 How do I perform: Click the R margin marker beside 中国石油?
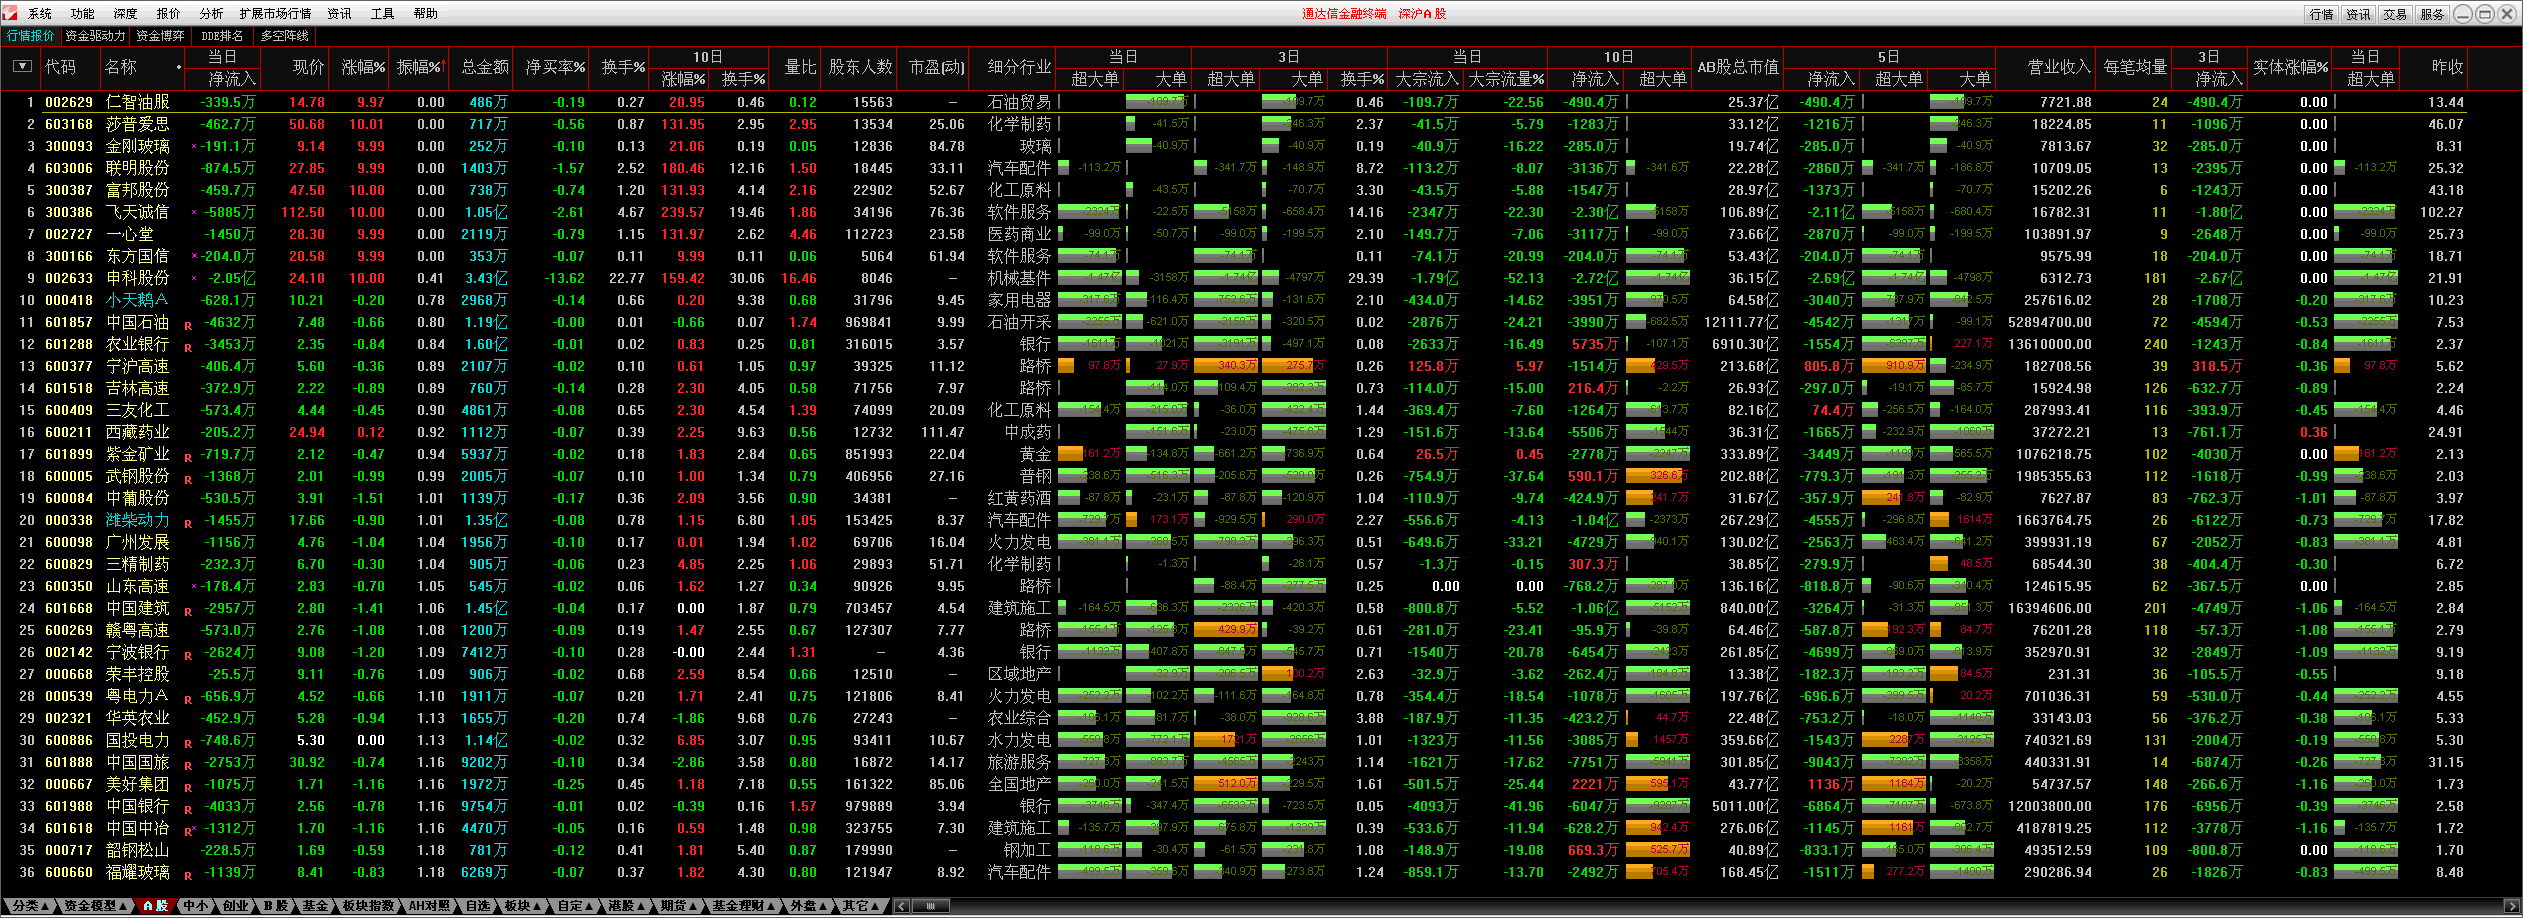pos(188,325)
